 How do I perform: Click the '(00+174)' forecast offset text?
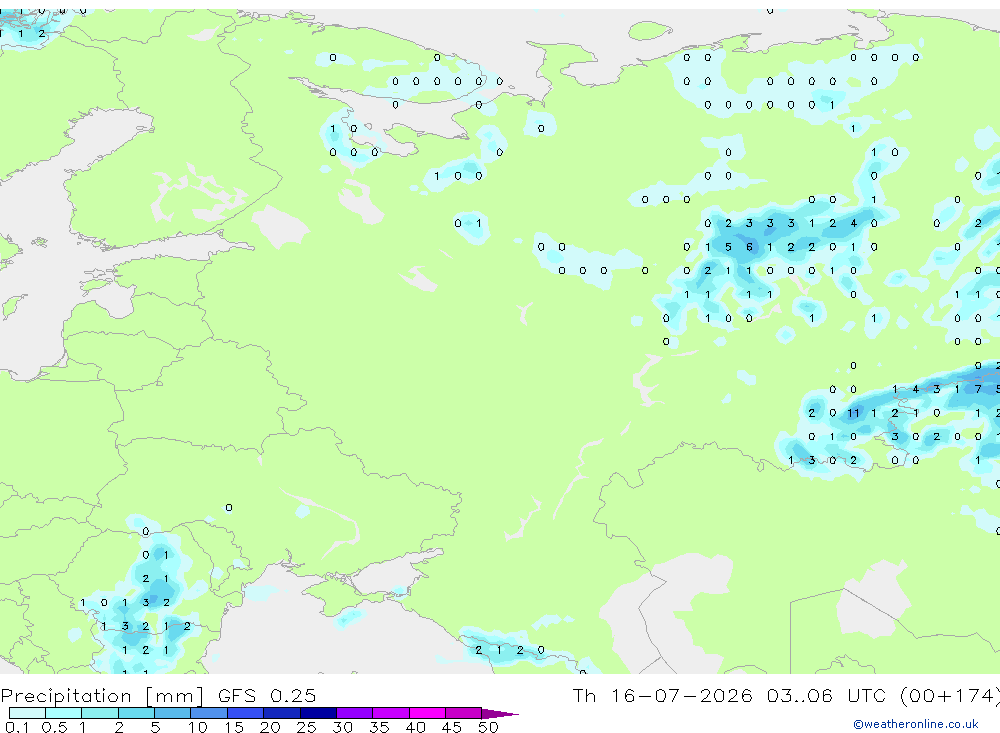click(949, 695)
